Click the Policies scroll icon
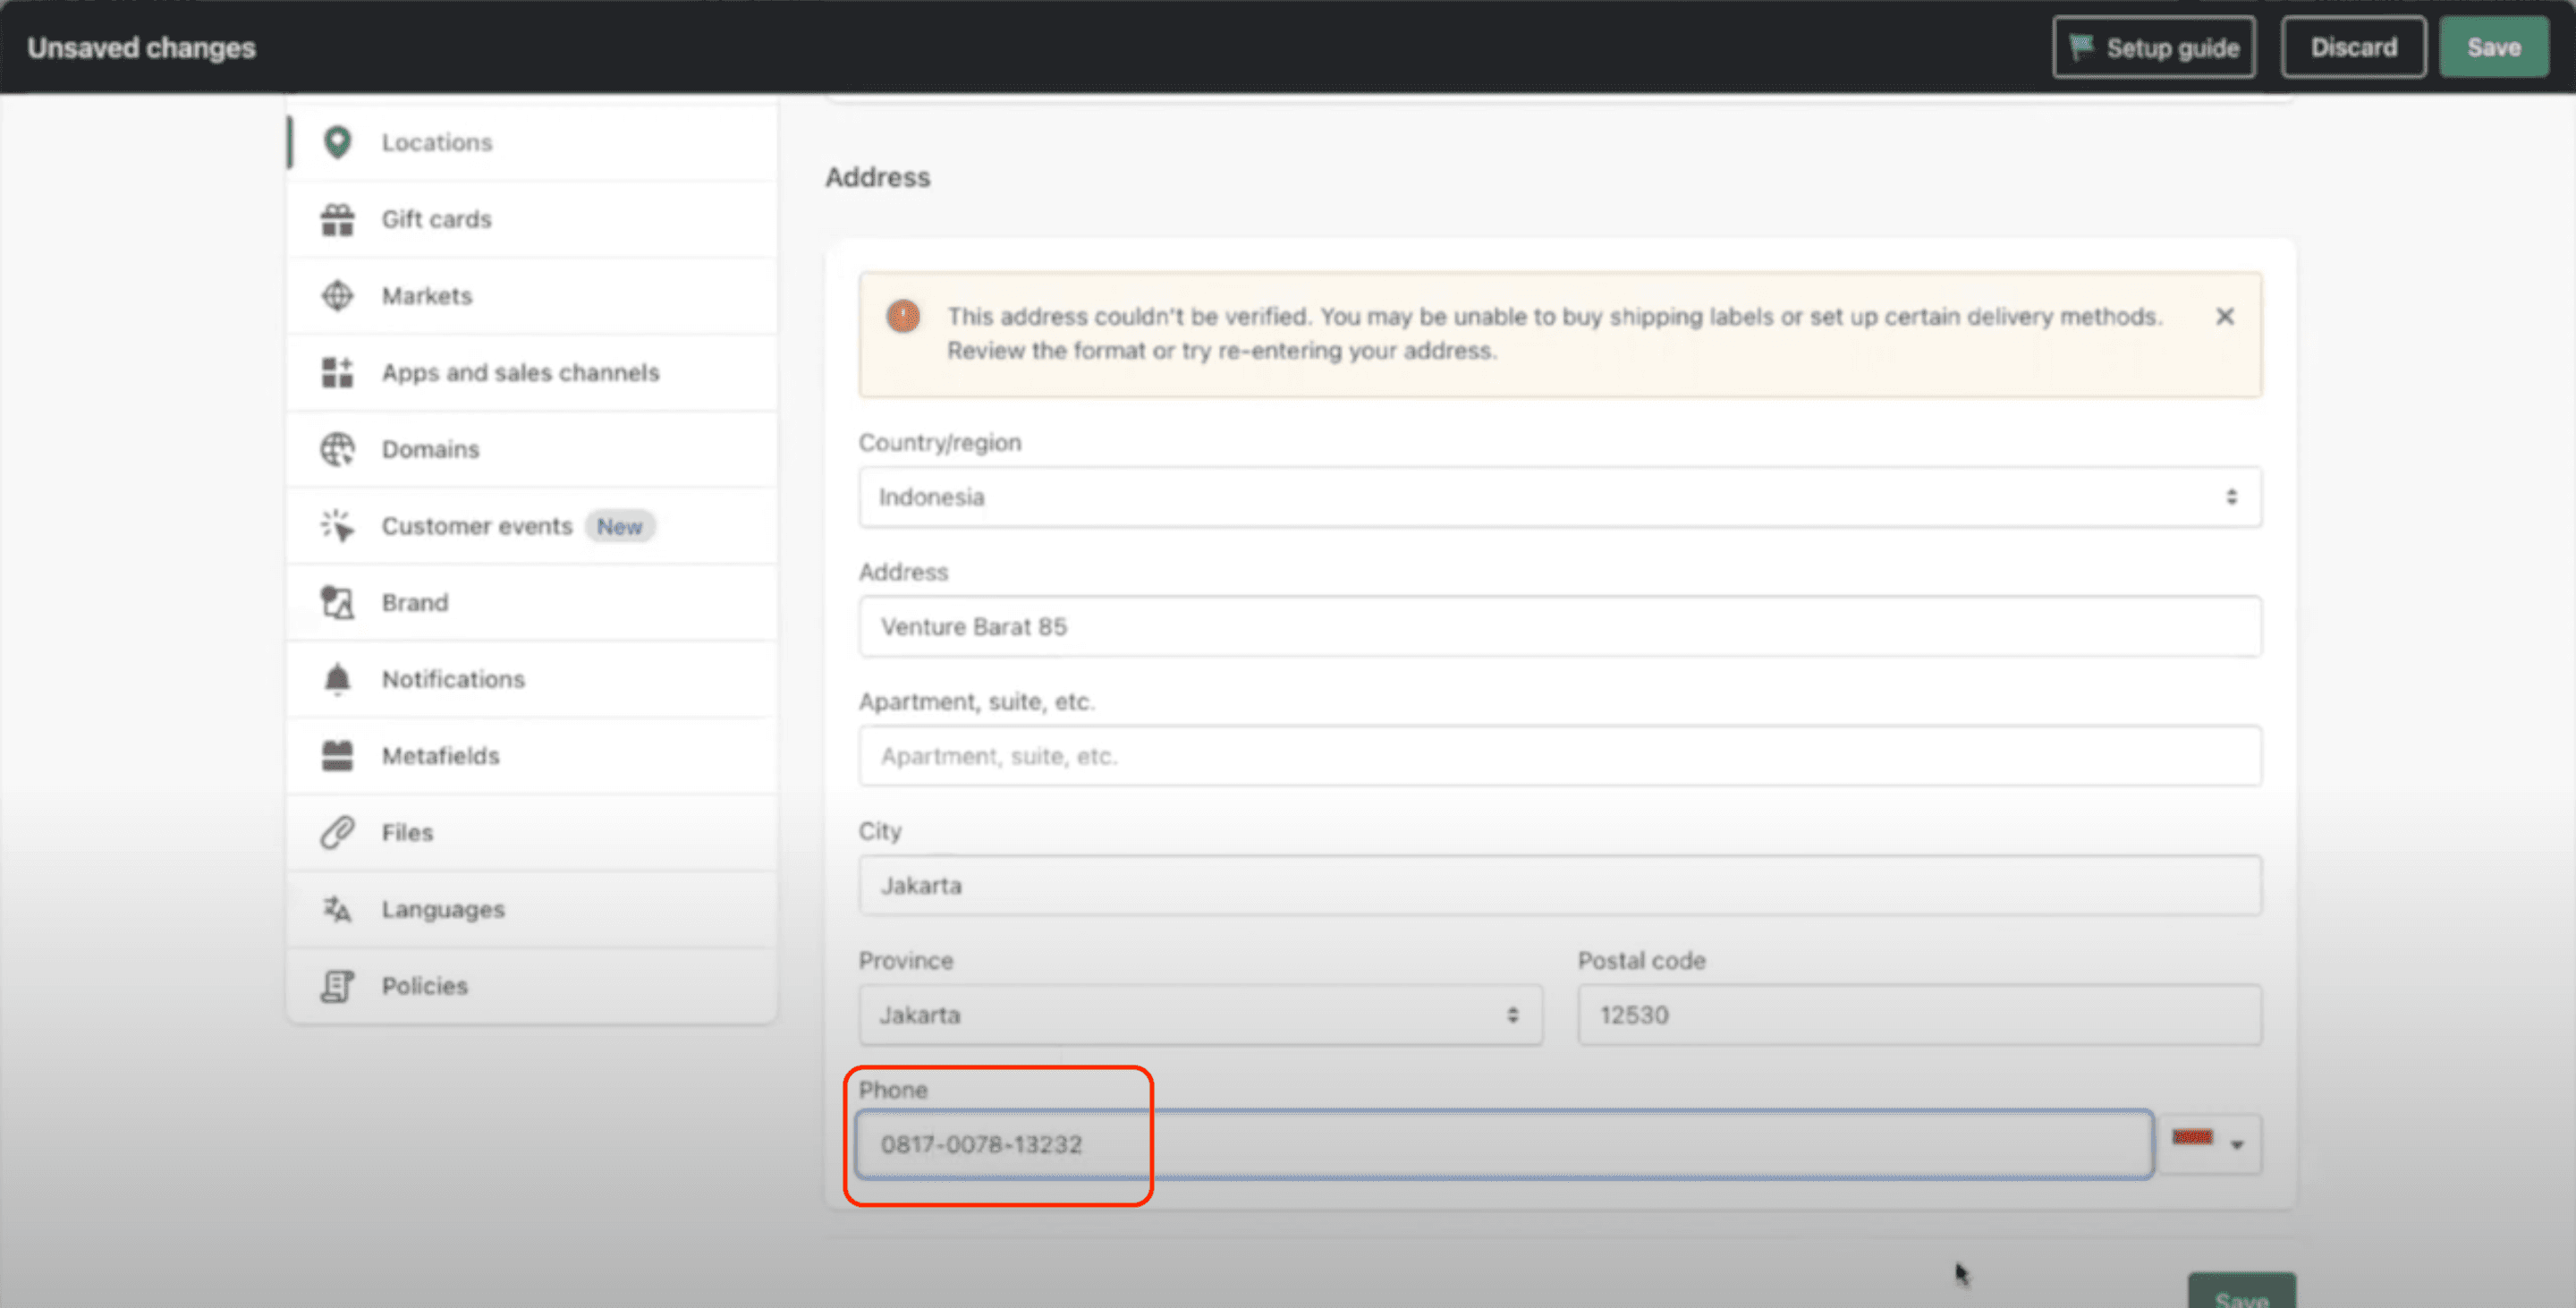Image resolution: width=2576 pixels, height=1308 pixels. click(337, 986)
